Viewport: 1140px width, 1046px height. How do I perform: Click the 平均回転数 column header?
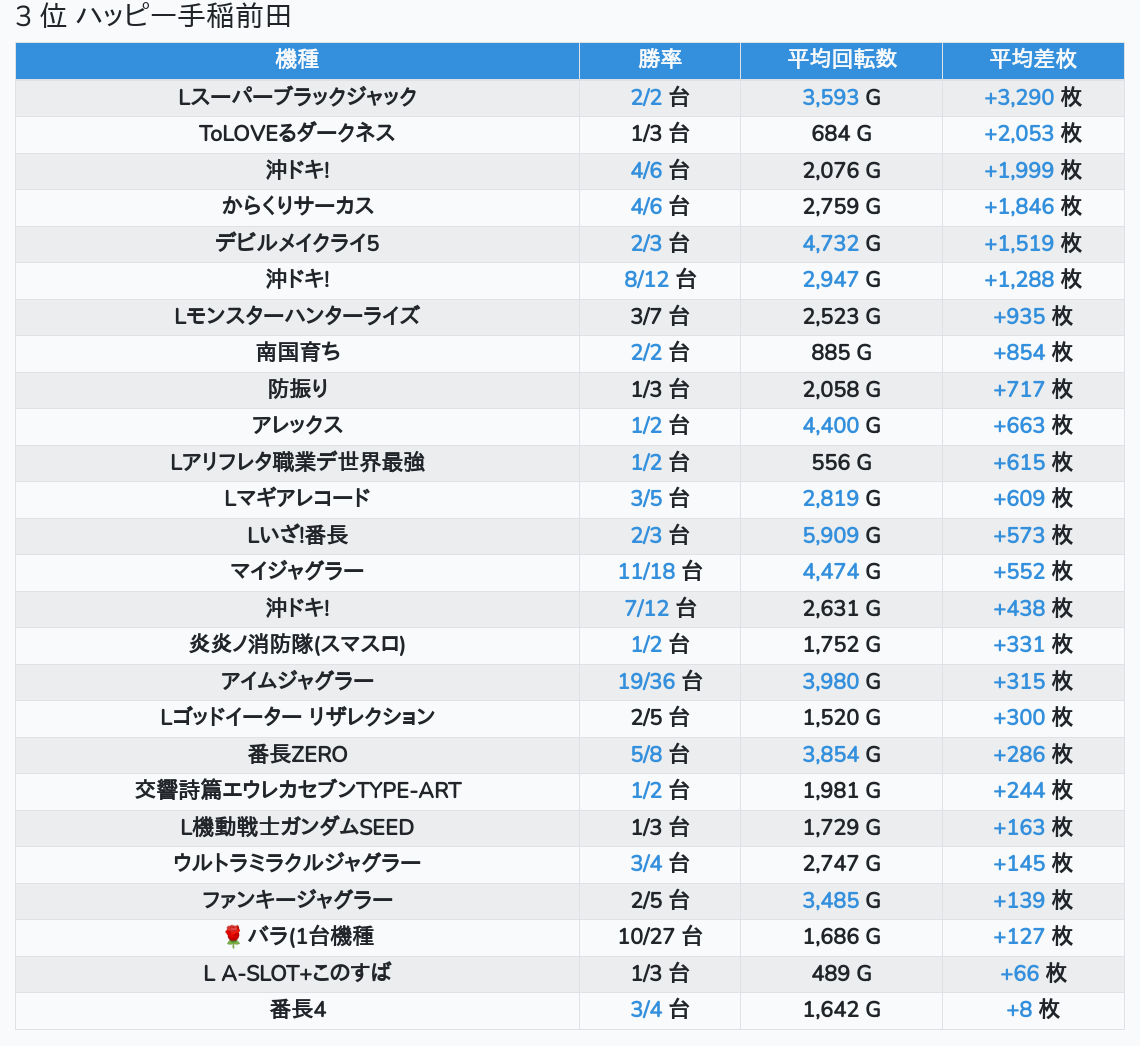click(x=841, y=60)
